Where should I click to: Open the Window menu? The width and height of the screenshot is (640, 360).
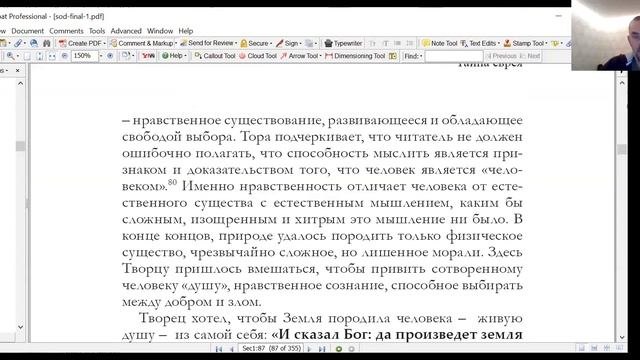[x=160, y=31]
